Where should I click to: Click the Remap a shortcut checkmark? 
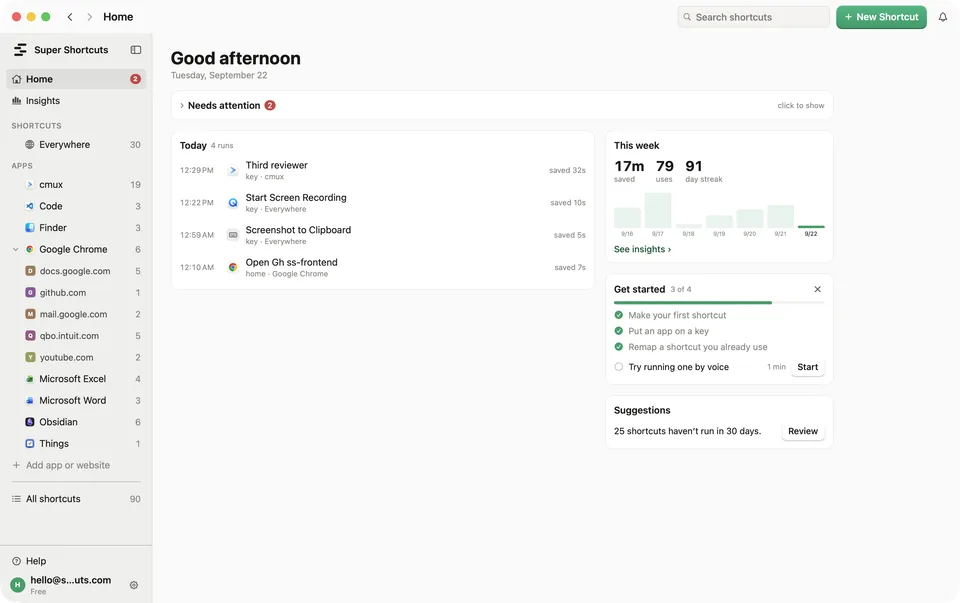tap(618, 346)
